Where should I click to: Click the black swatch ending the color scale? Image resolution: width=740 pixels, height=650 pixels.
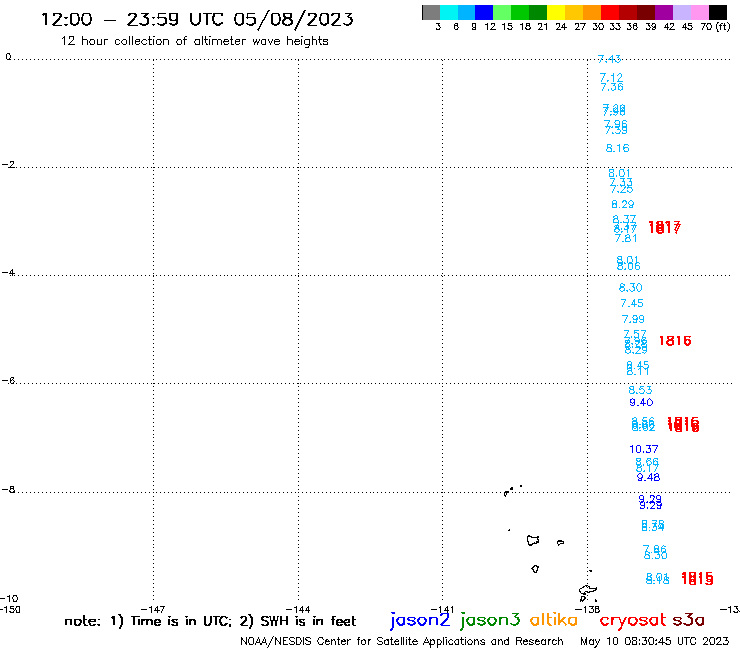[718, 12]
